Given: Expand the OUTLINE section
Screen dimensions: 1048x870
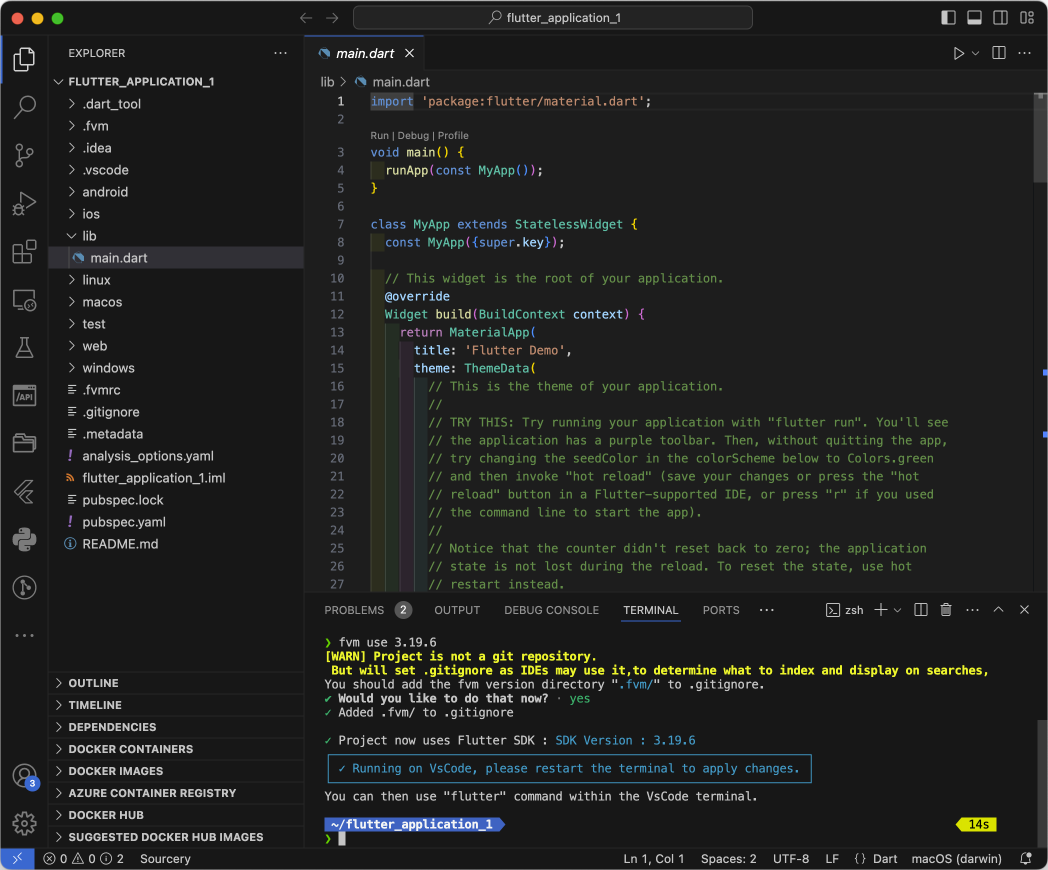Looking at the screenshot, I should 176,683.
